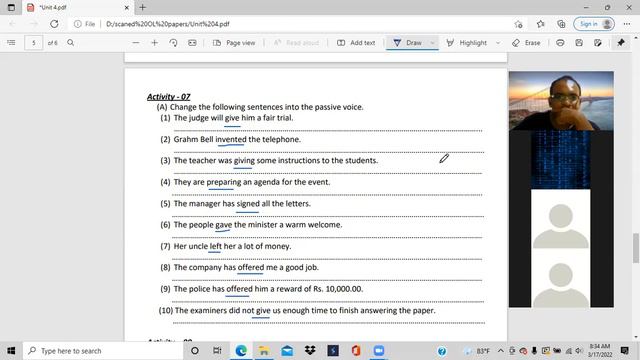Viewport: 640px width, 360px height.
Task: Click the File info indicator in address bar
Action: click(x=84, y=24)
